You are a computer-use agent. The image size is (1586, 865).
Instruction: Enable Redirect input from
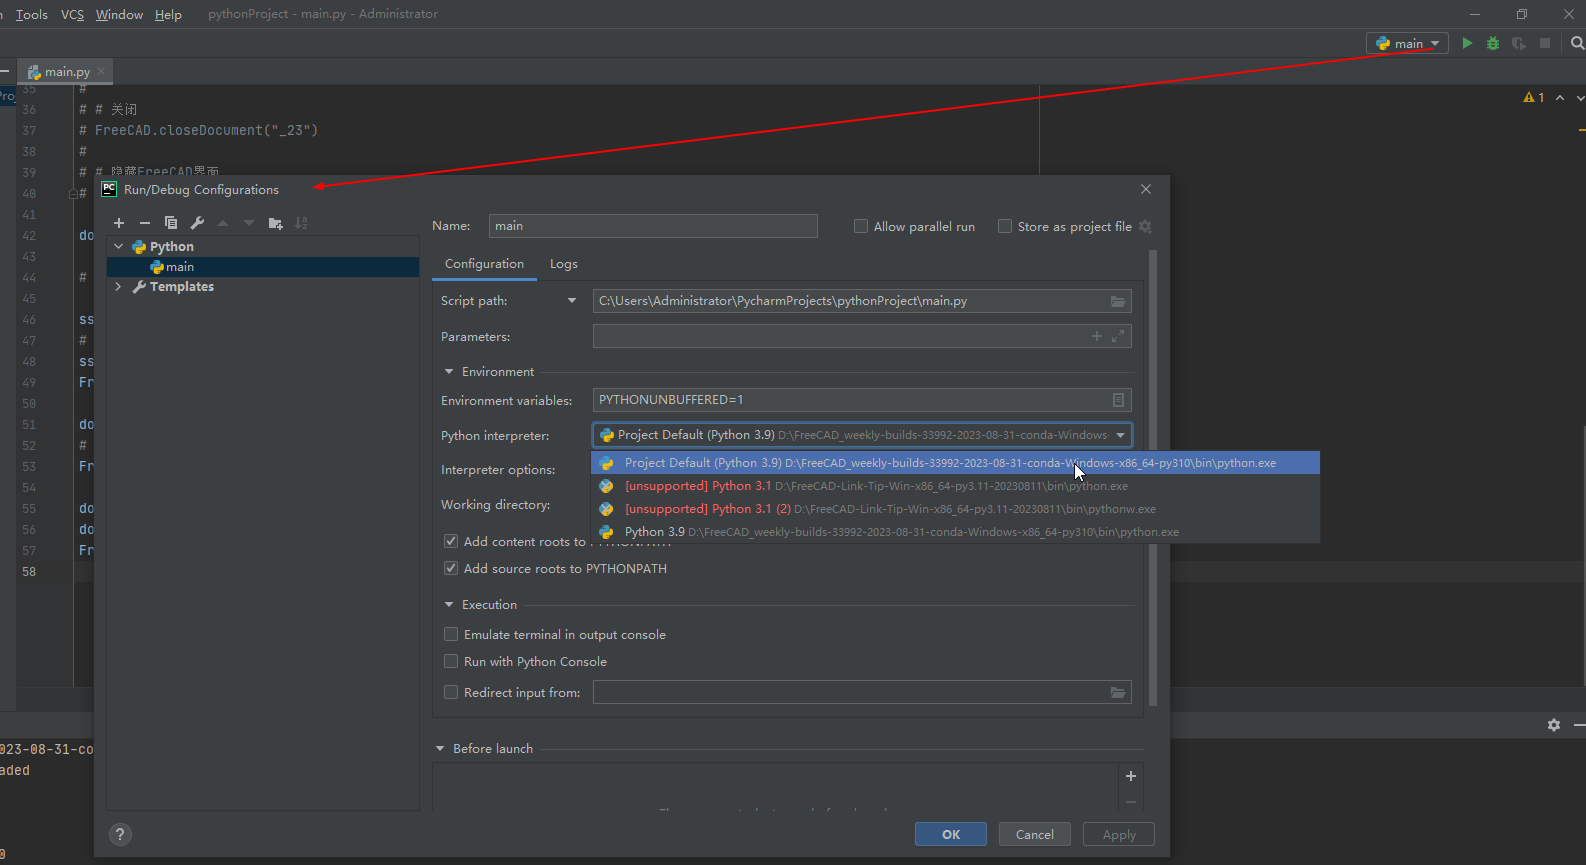tap(451, 692)
